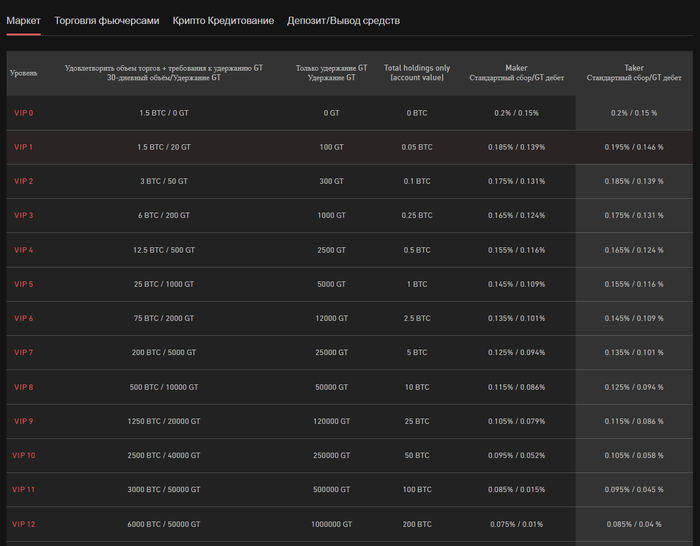Open the Торговля фьючерсами tab

[x=107, y=20]
